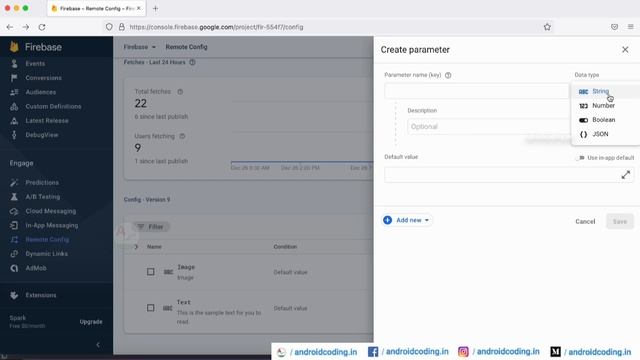Viewport: 640px width, 360px height.
Task: Open Audiences in sidebar
Action: 40,92
